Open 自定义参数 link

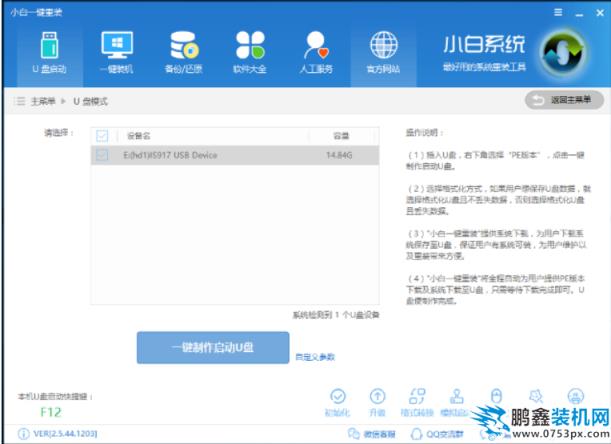(x=315, y=357)
